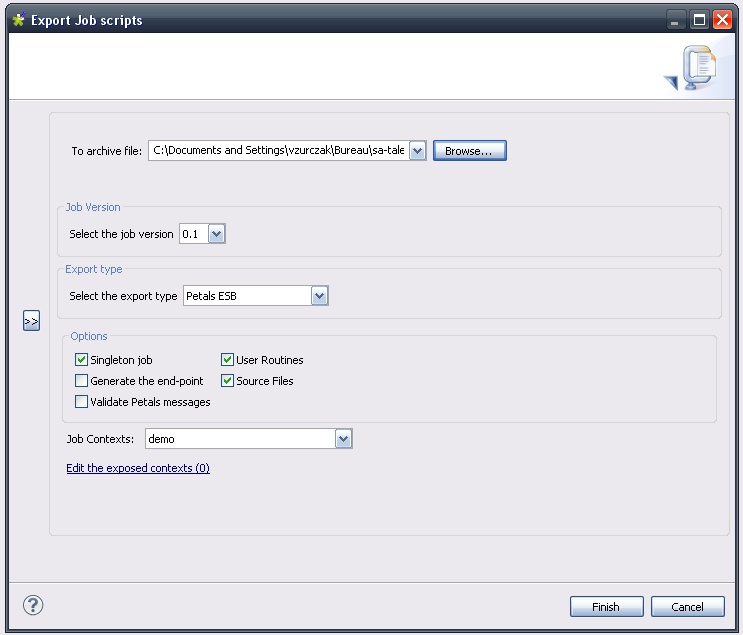Expand the side panel with >> button
This screenshot has width=743, height=635.
pos(31,321)
